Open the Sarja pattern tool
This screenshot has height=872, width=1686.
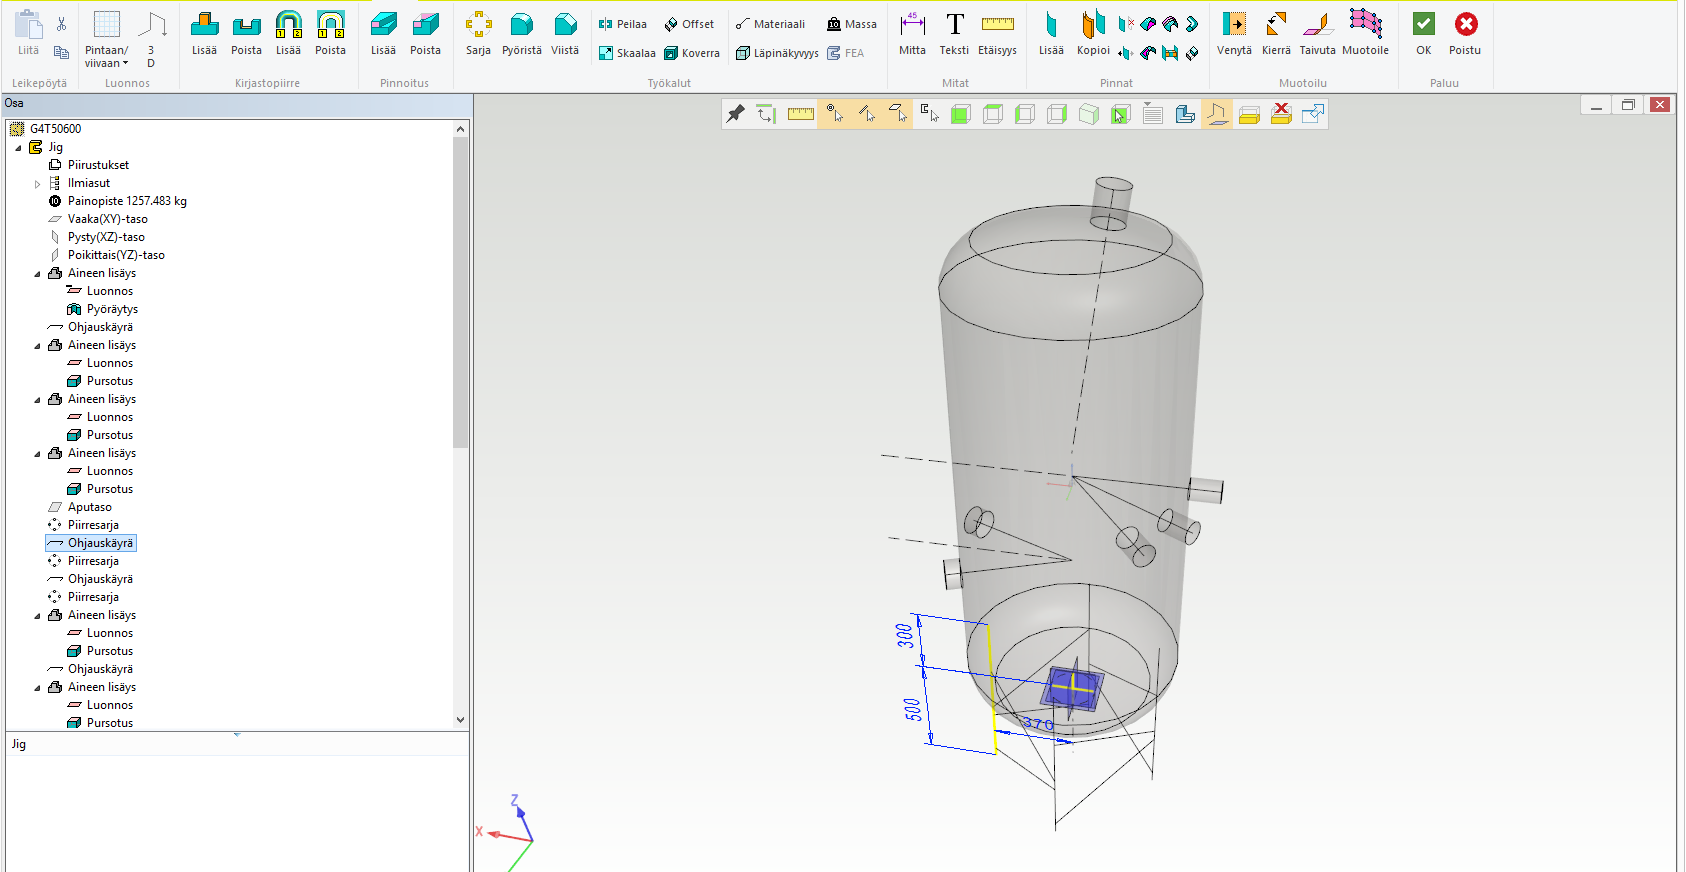tap(478, 33)
